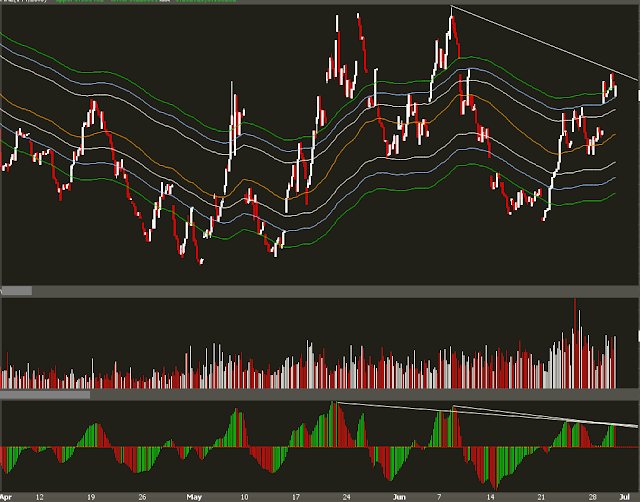Click the tallest red volume bar

click(575, 343)
